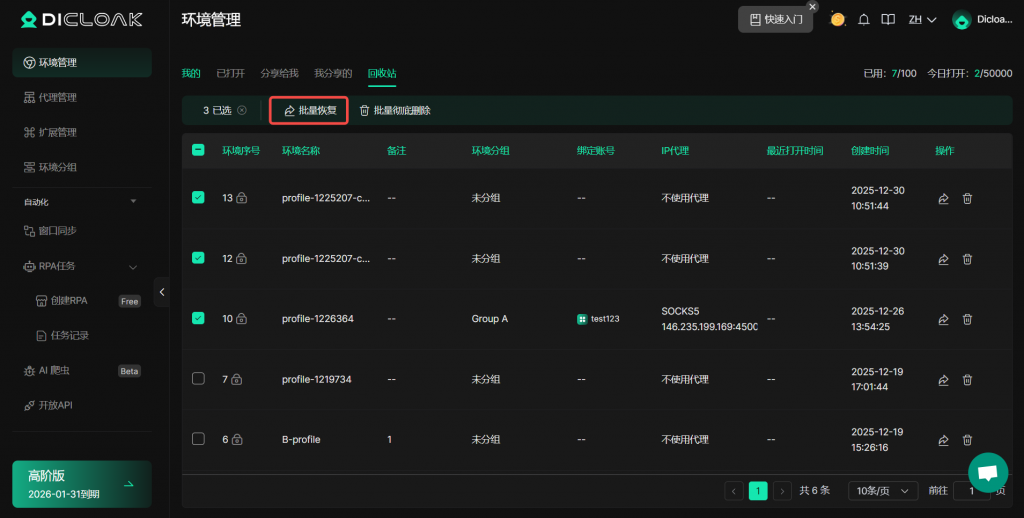Open the notification bell icon

[864, 20]
